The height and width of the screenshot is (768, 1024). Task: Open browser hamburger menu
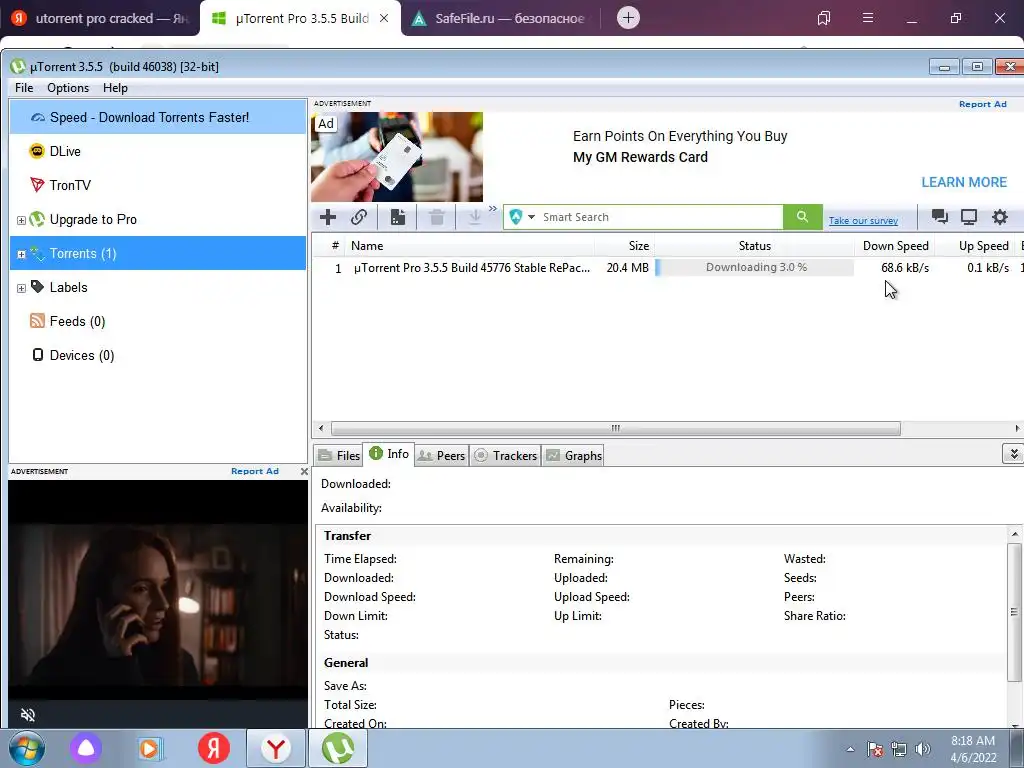click(868, 18)
